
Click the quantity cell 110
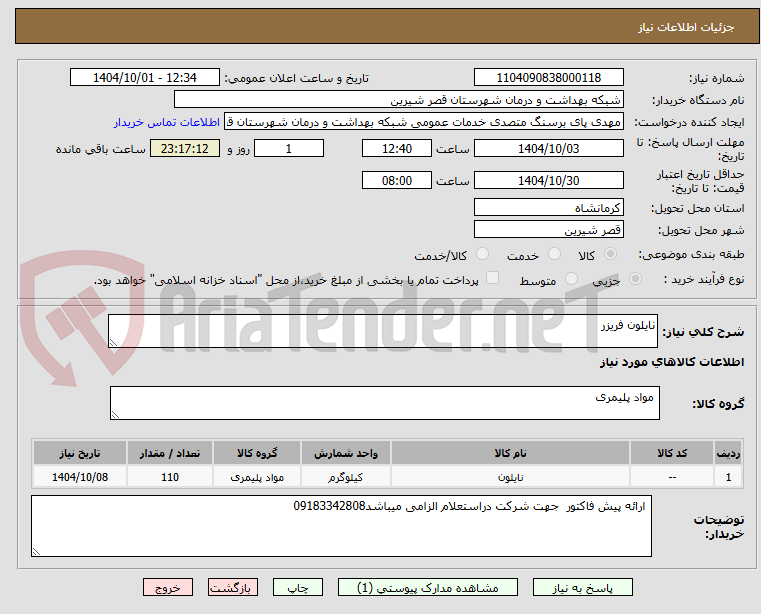[x=170, y=478]
